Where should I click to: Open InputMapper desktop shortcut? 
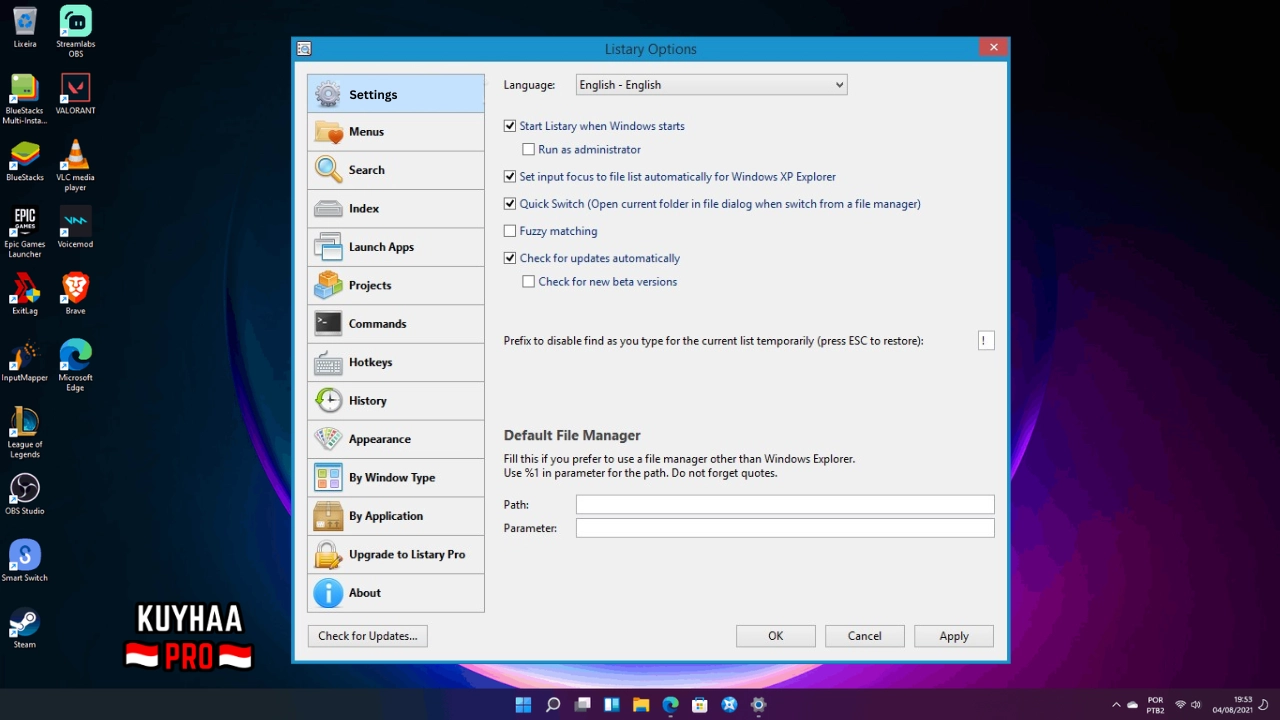coord(25,361)
